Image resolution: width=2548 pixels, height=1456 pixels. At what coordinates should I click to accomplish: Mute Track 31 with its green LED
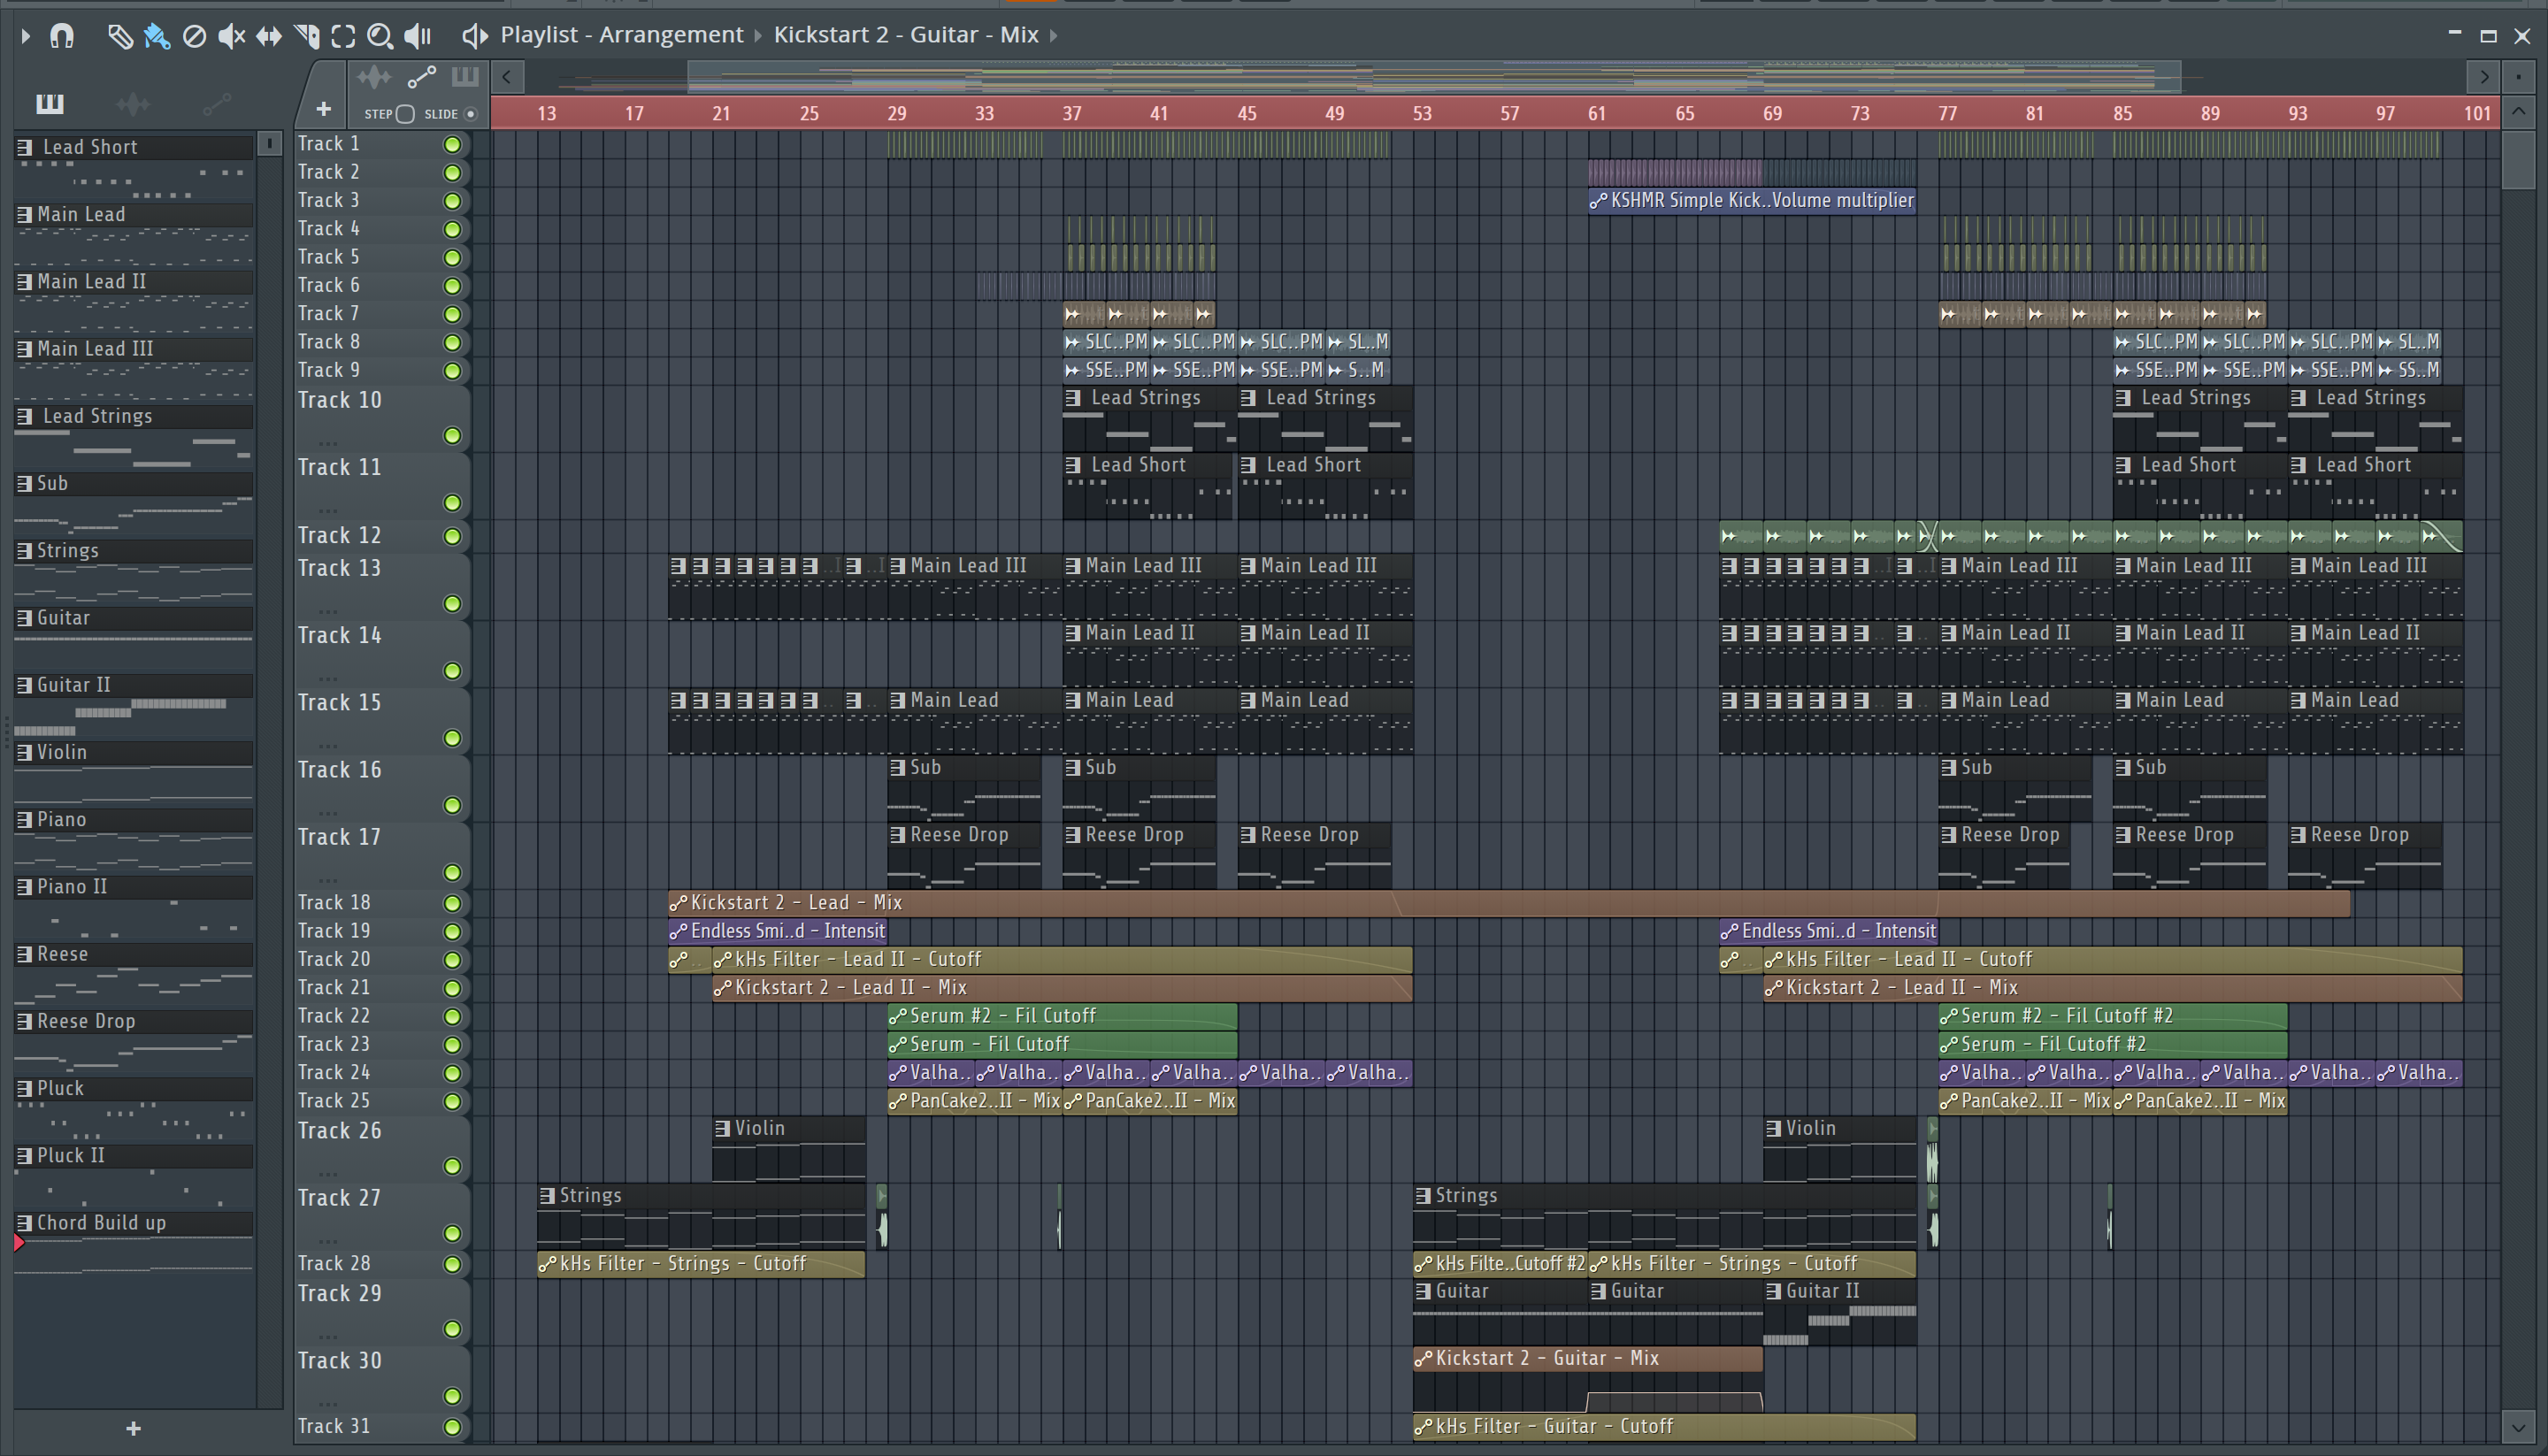pyautogui.click(x=452, y=1428)
